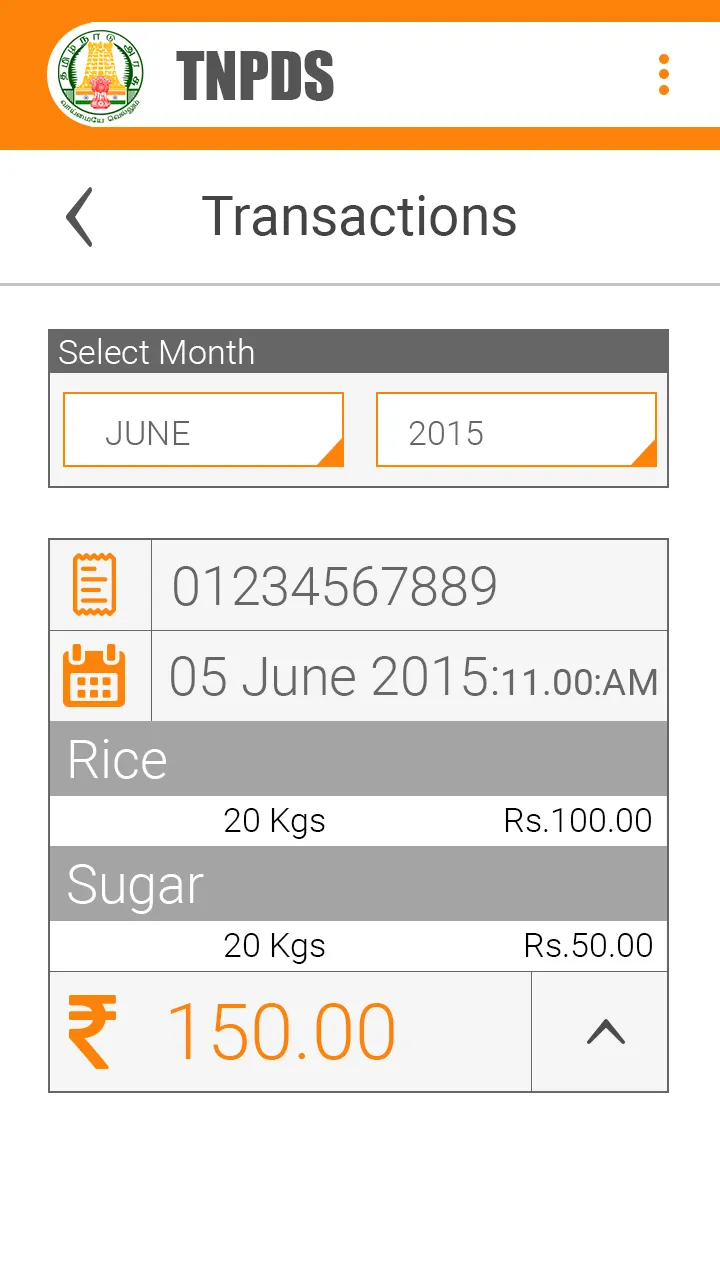Open the three-dot overflow menu

(663, 75)
